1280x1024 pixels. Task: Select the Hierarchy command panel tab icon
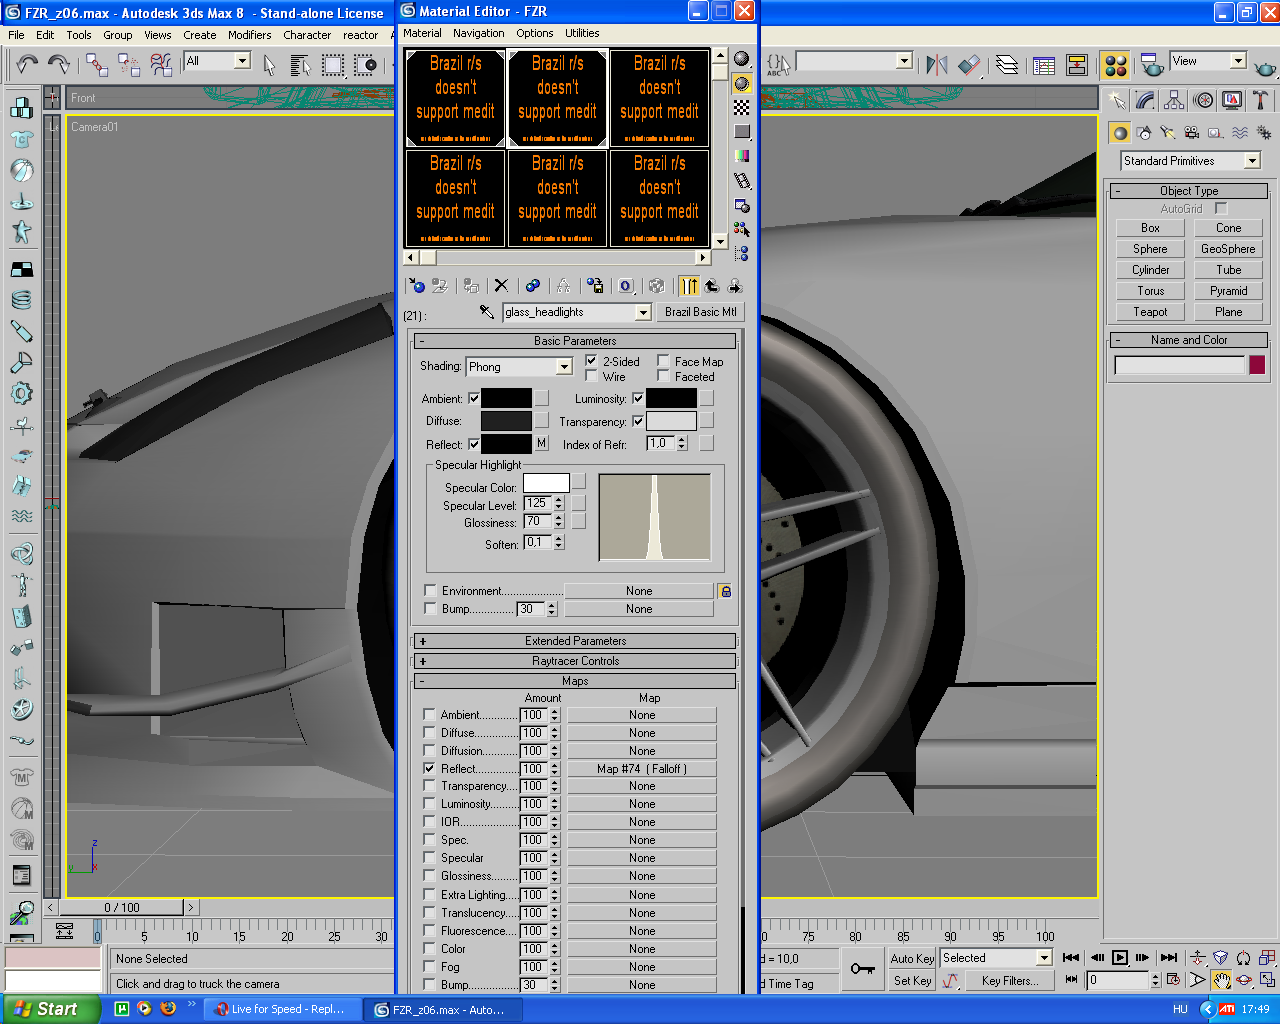[1174, 100]
